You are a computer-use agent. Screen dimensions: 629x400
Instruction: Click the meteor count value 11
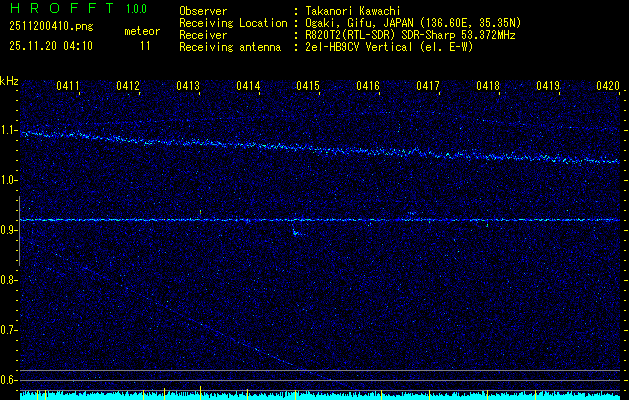point(146,46)
